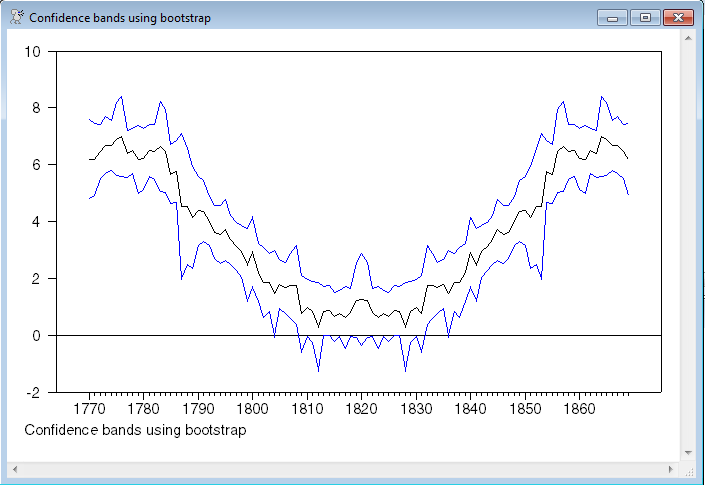The image size is (705, 485).
Task: Minimize the Confidence bands window
Action: click(x=611, y=17)
